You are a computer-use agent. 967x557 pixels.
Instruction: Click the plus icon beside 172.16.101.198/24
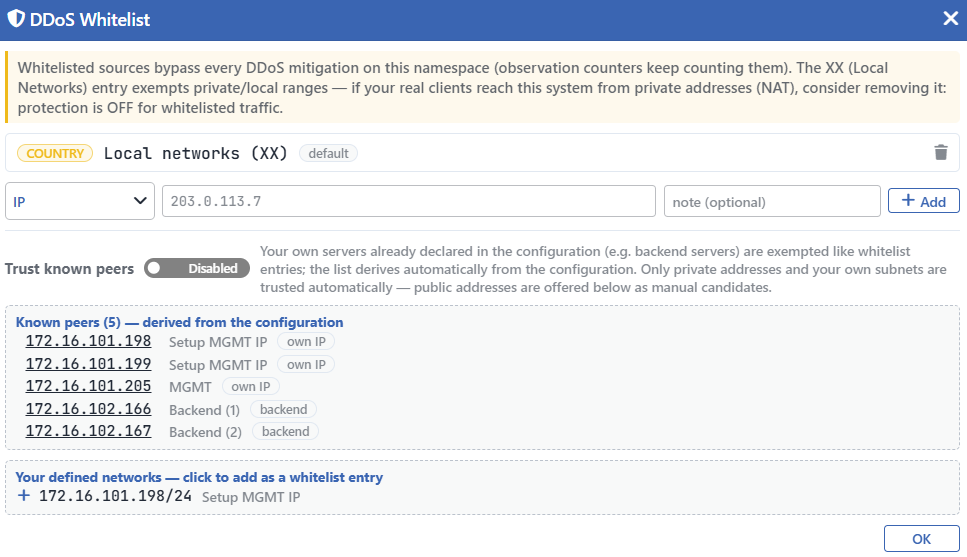(x=23, y=495)
